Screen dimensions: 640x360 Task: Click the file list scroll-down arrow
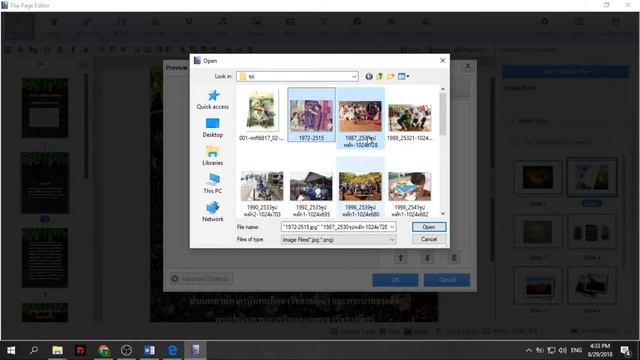[442, 213]
